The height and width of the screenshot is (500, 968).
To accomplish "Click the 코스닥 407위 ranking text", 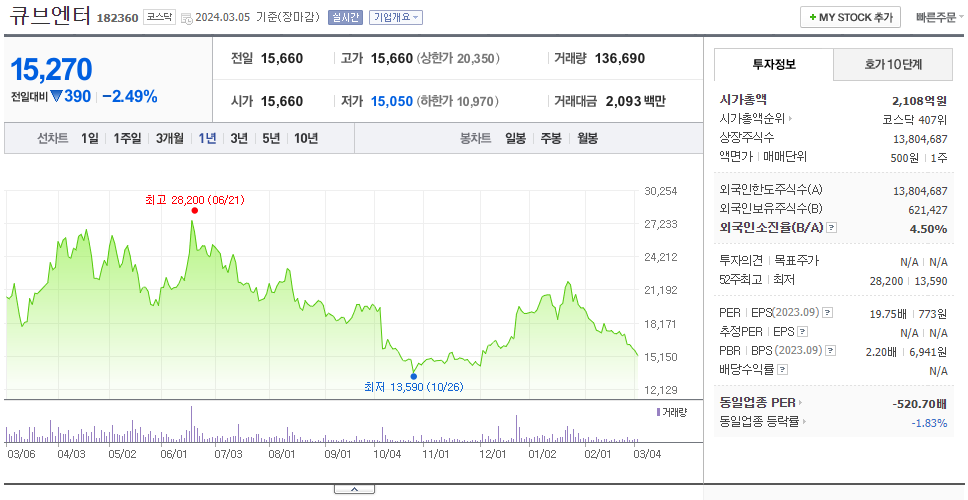I will [914, 120].
